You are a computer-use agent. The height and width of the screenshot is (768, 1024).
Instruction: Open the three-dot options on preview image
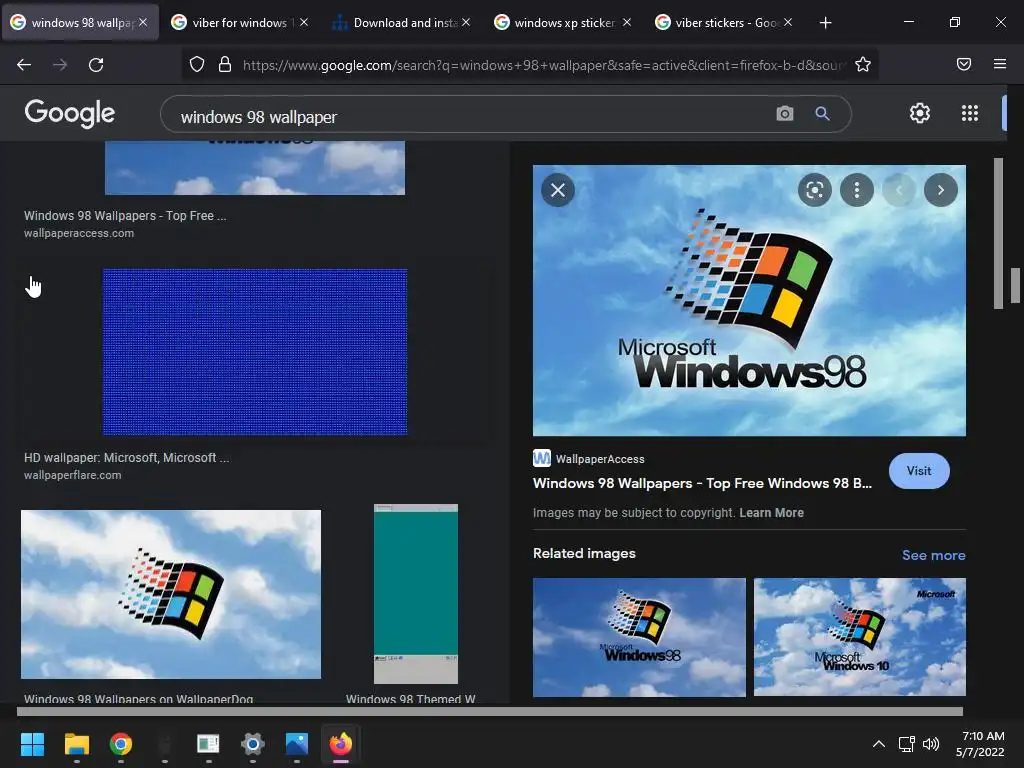click(x=857, y=190)
